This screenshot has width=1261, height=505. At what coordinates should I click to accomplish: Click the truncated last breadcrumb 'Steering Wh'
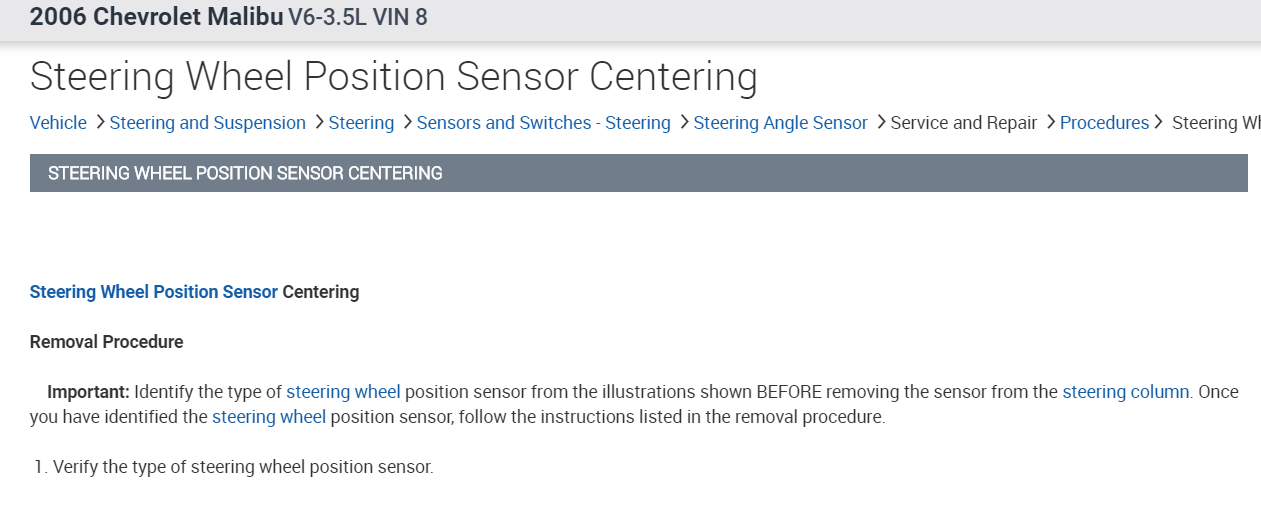(1215, 123)
